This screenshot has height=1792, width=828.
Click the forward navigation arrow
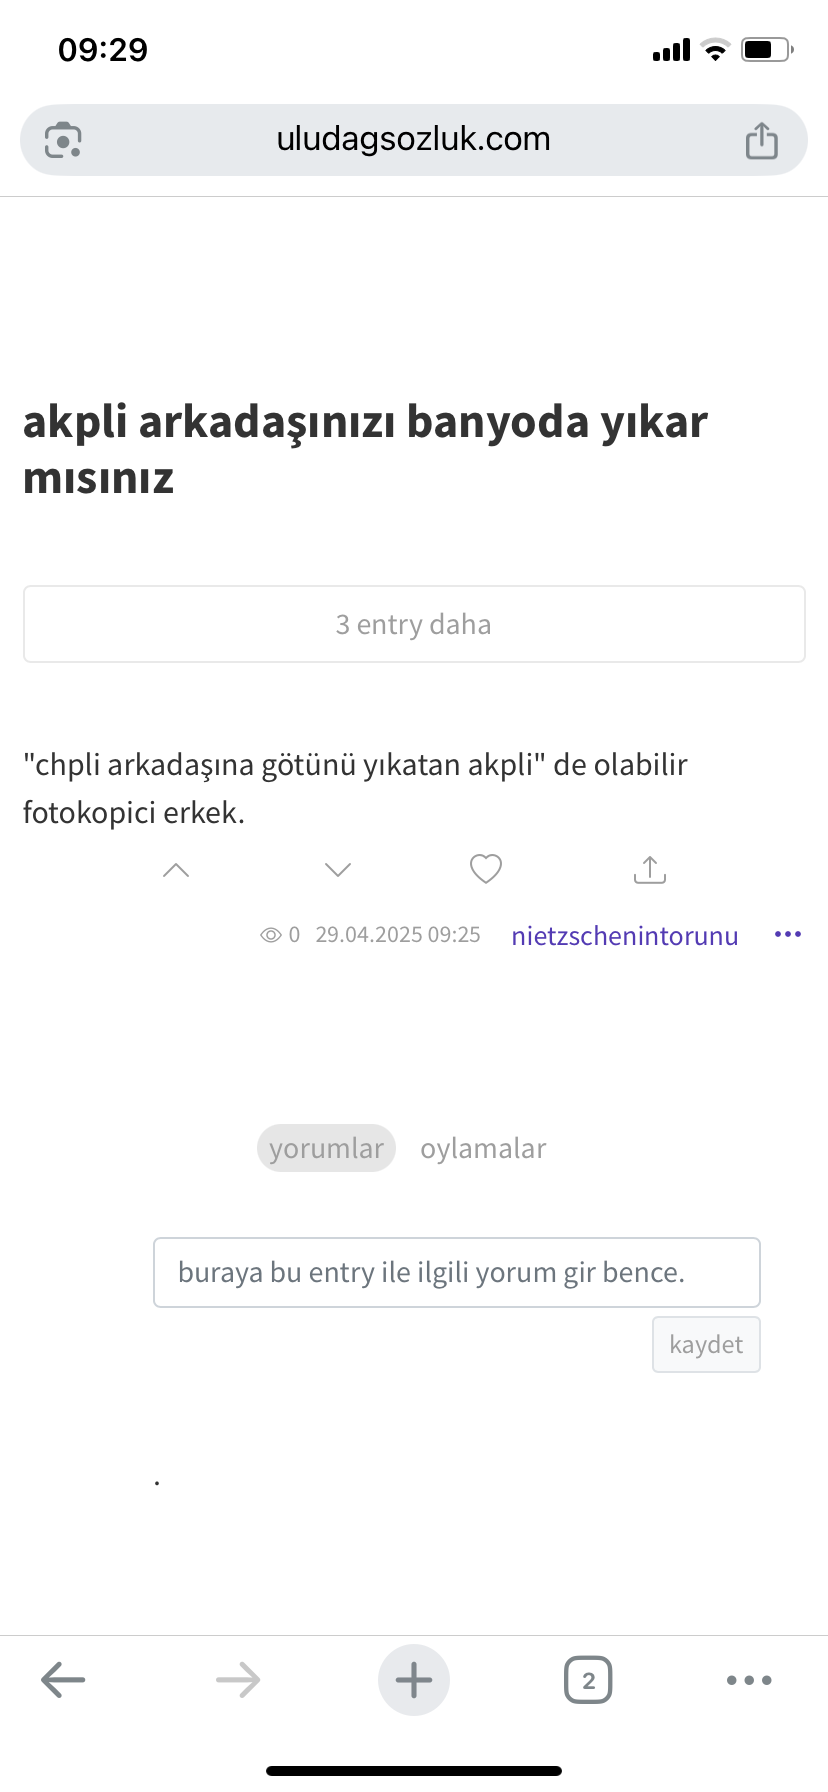[238, 1679]
